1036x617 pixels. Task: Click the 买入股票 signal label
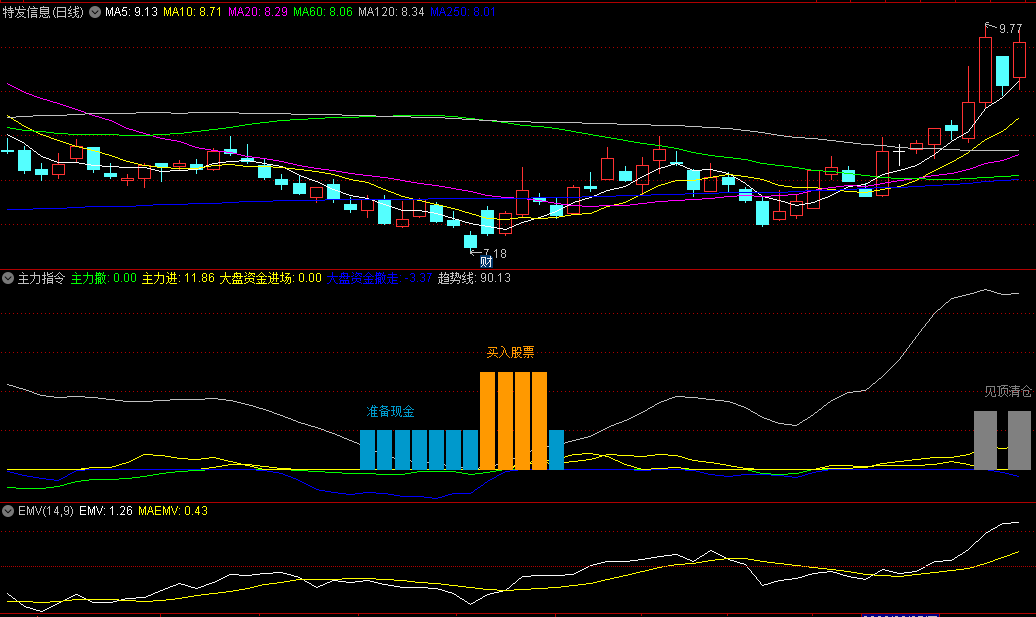(510, 353)
